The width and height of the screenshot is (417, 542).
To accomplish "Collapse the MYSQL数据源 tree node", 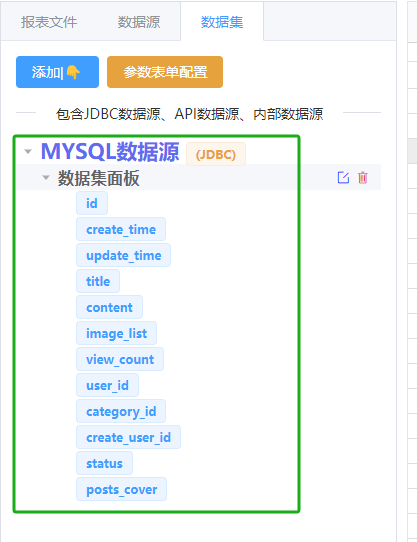I will 28,151.
